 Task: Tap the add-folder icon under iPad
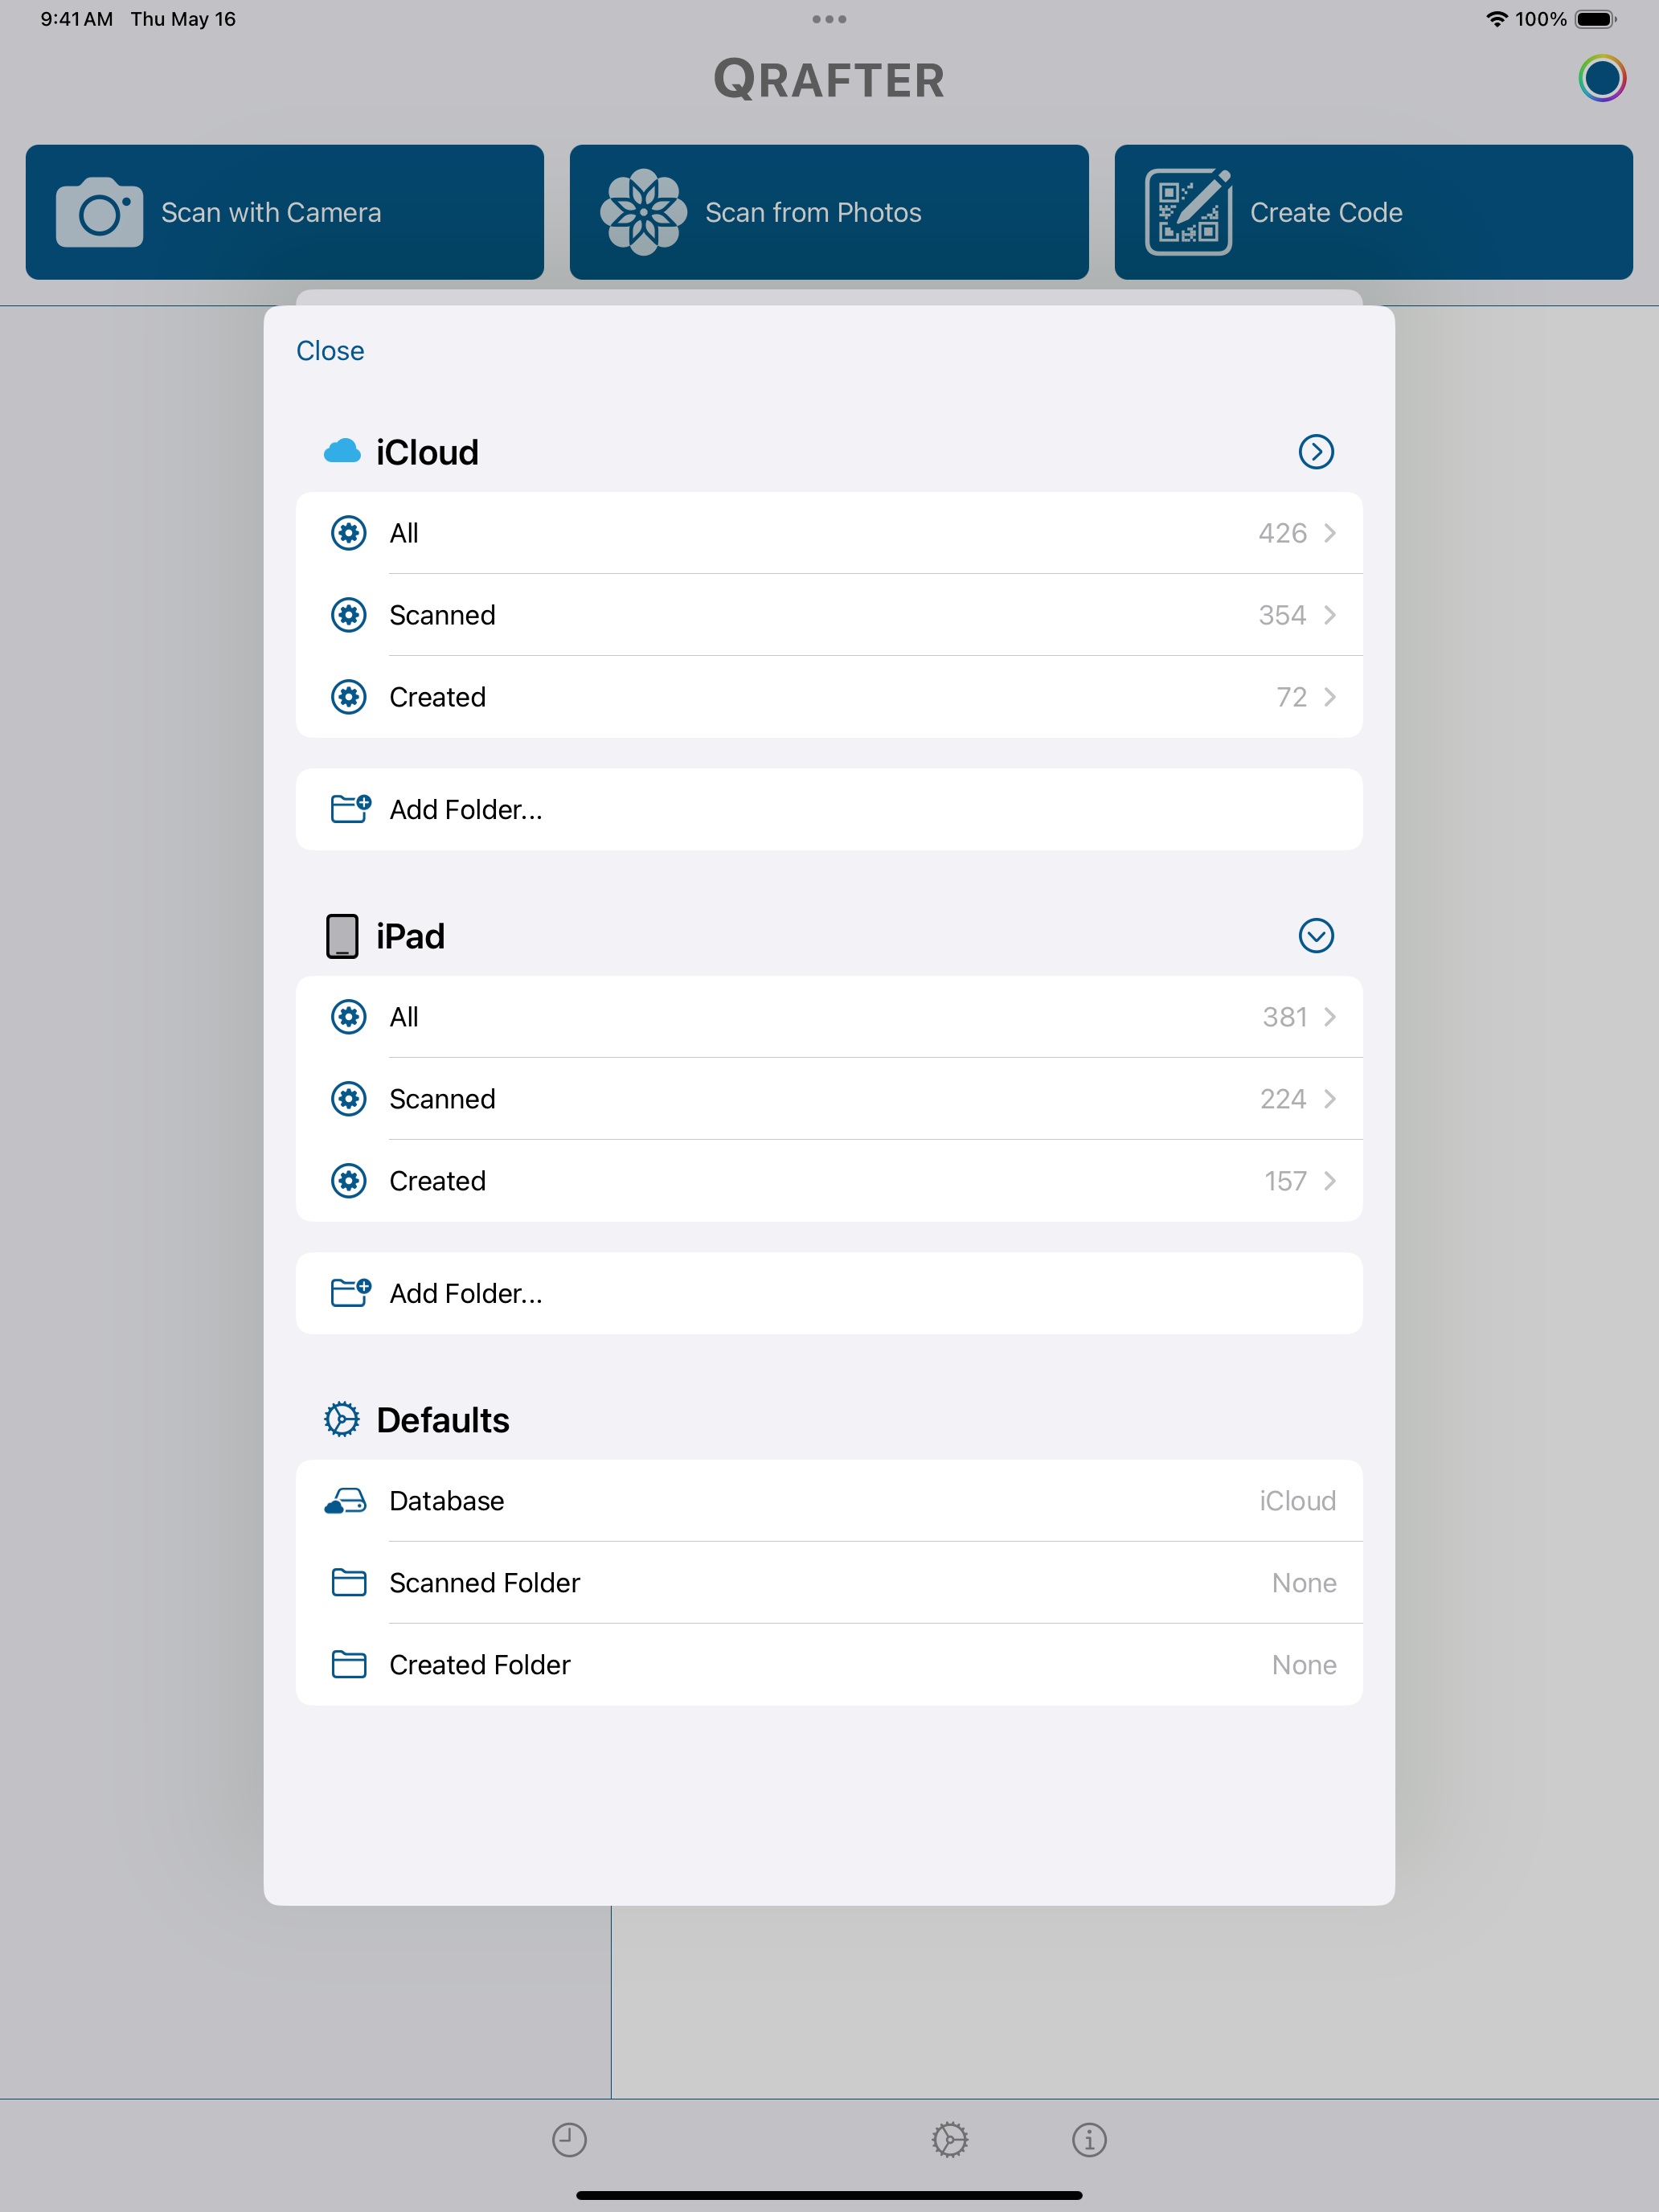click(x=350, y=1292)
